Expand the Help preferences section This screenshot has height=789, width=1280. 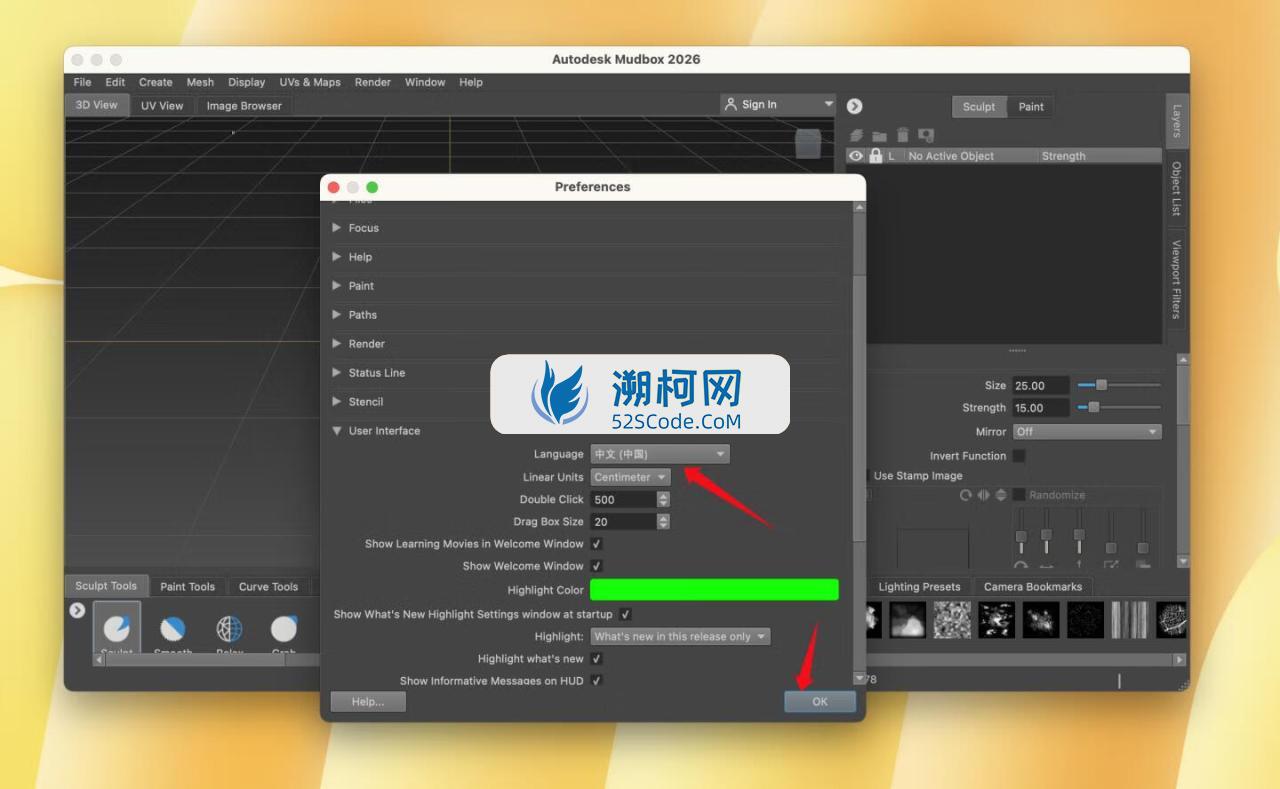(x=337, y=257)
